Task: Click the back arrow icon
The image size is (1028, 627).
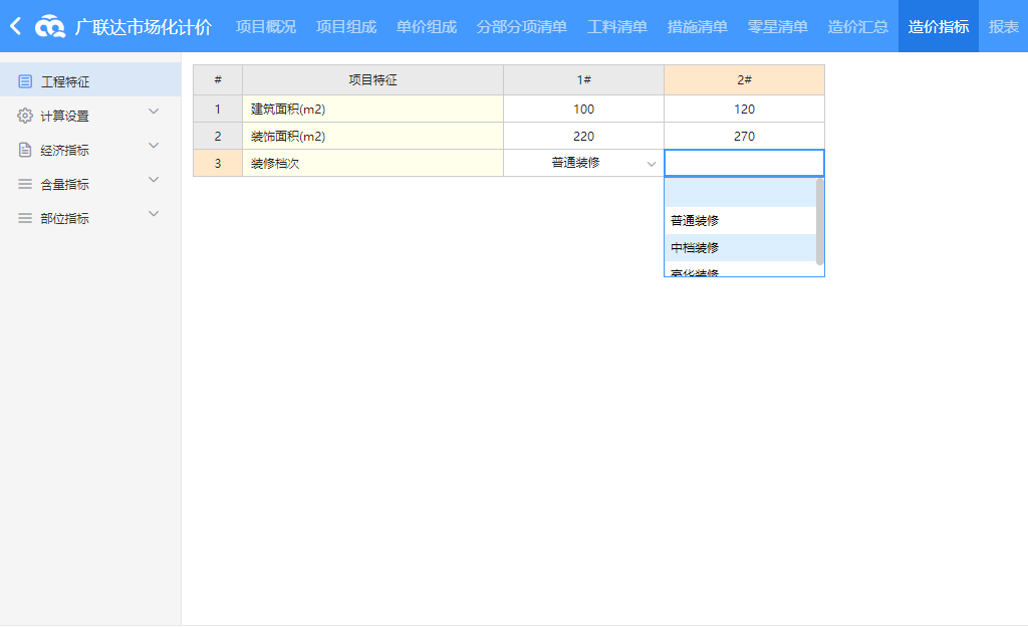Action: point(15,26)
